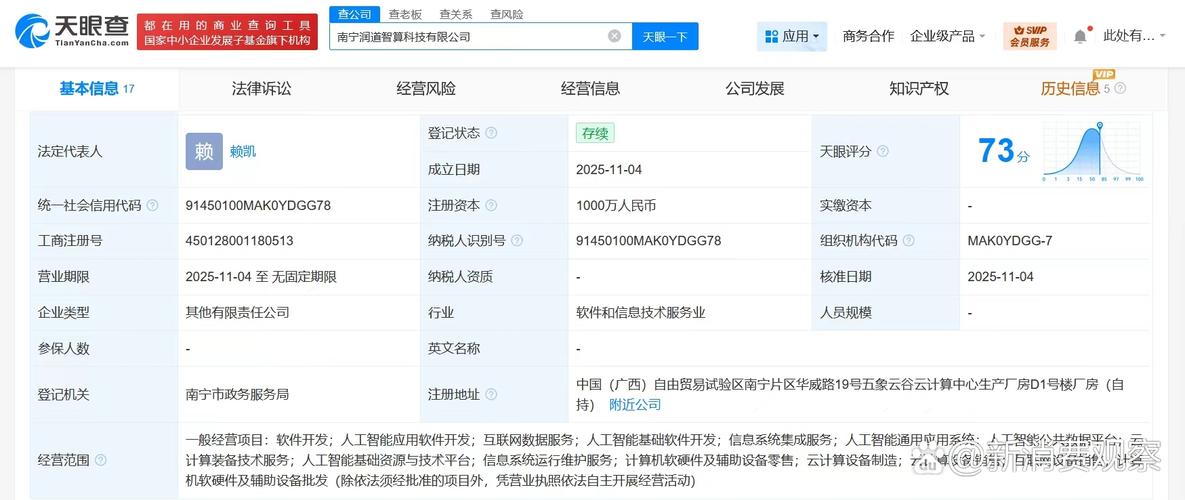
Task: Open the 知识产权 tab
Action: pos(919,88)
